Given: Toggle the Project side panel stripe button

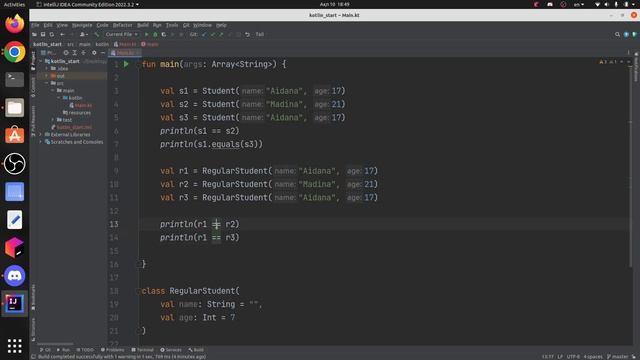Looking at the screenshot, I should tap(33, 61).
